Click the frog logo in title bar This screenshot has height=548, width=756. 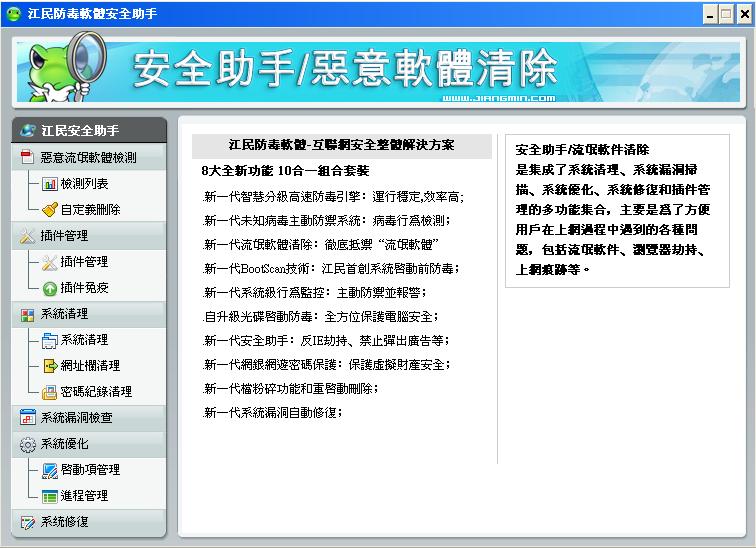point(14,13)
